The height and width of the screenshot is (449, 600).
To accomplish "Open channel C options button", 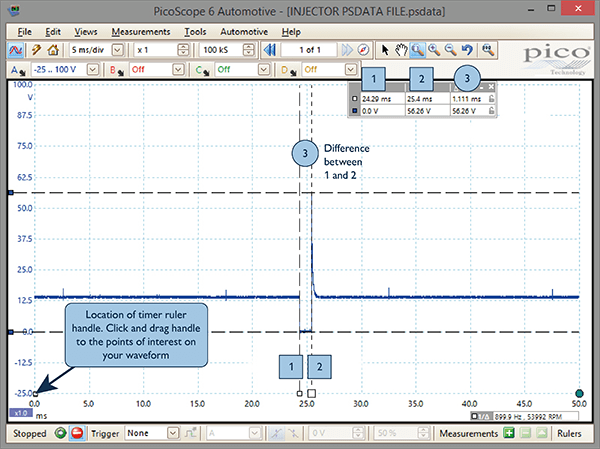I will click(202, 70).
